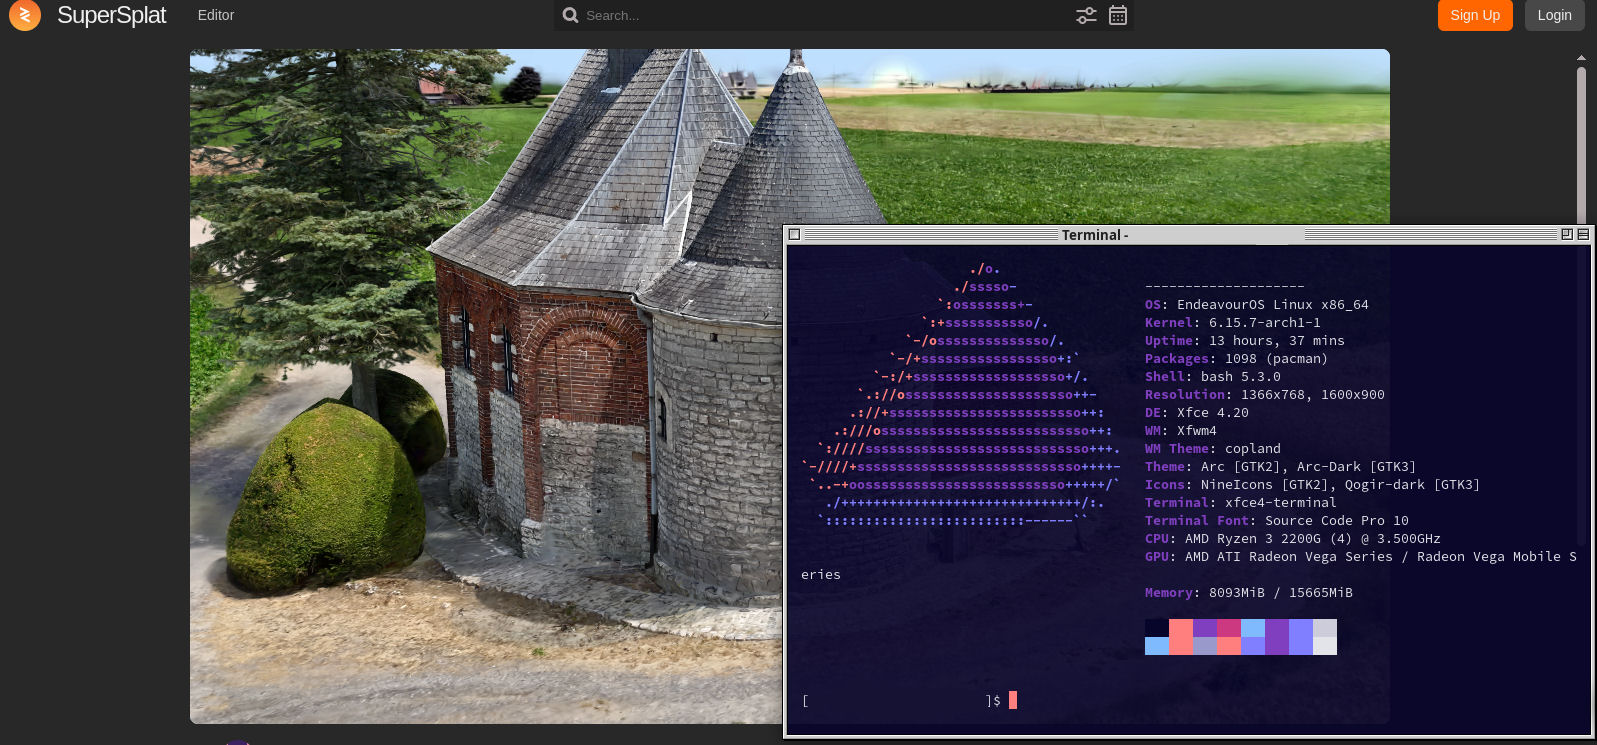Click the wrapped 'eries' text in Terminal
Screen dimensions: 1597x745
pos(820,575)
